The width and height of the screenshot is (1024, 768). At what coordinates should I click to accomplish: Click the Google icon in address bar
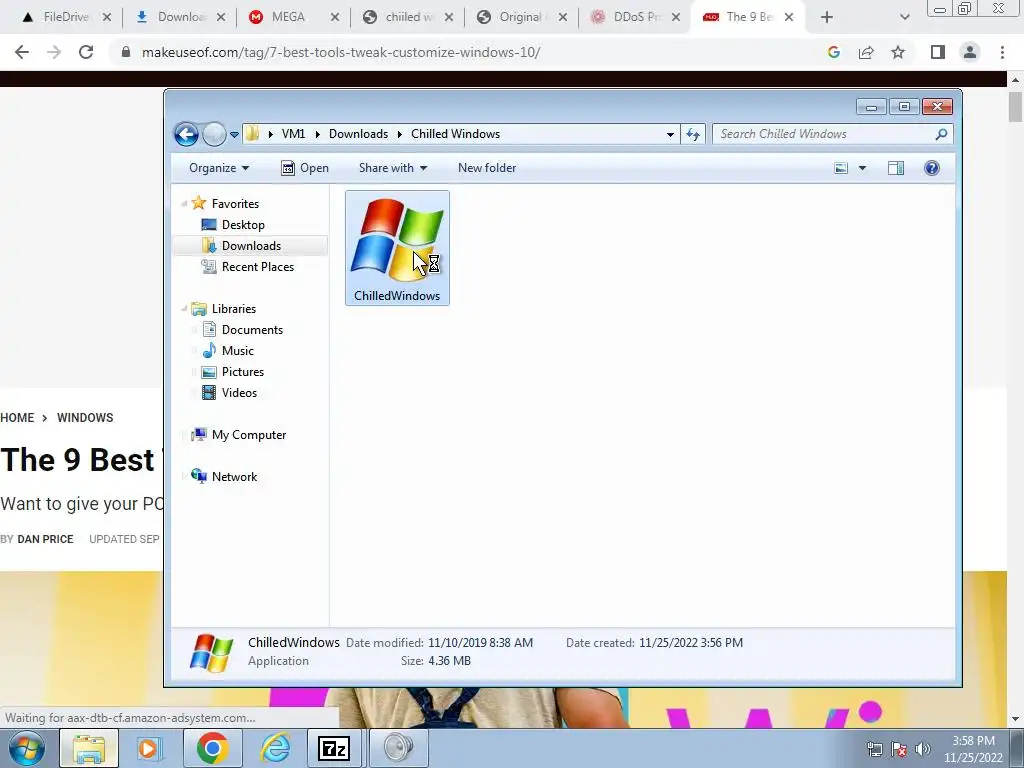tap(833, 52)
